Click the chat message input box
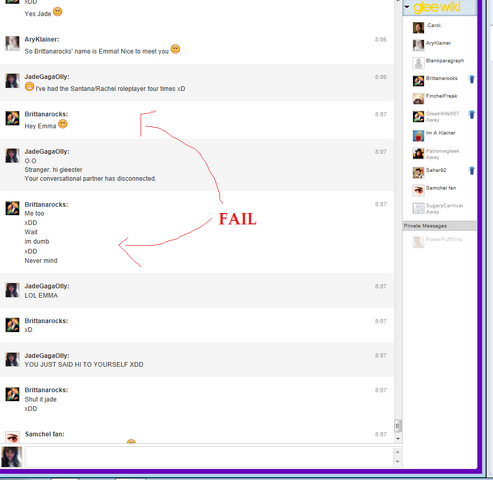This screenshot has height=480, width=493. point(209,457)
